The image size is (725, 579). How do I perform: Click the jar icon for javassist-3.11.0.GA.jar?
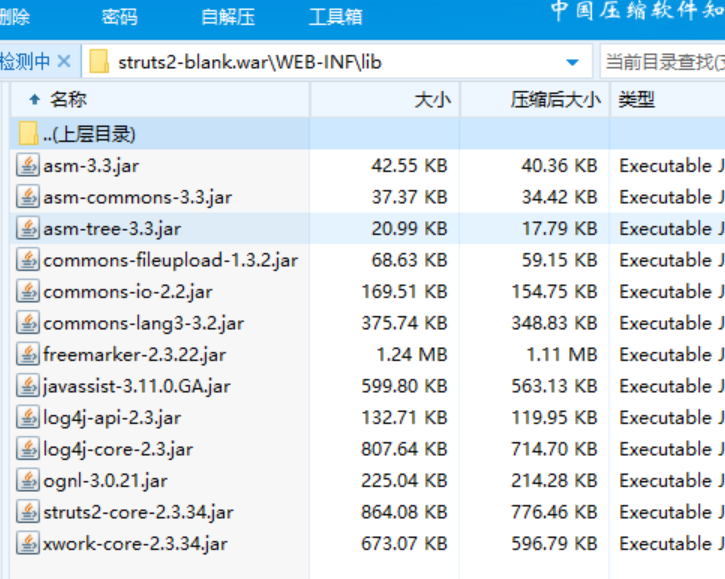coord(28,386)
